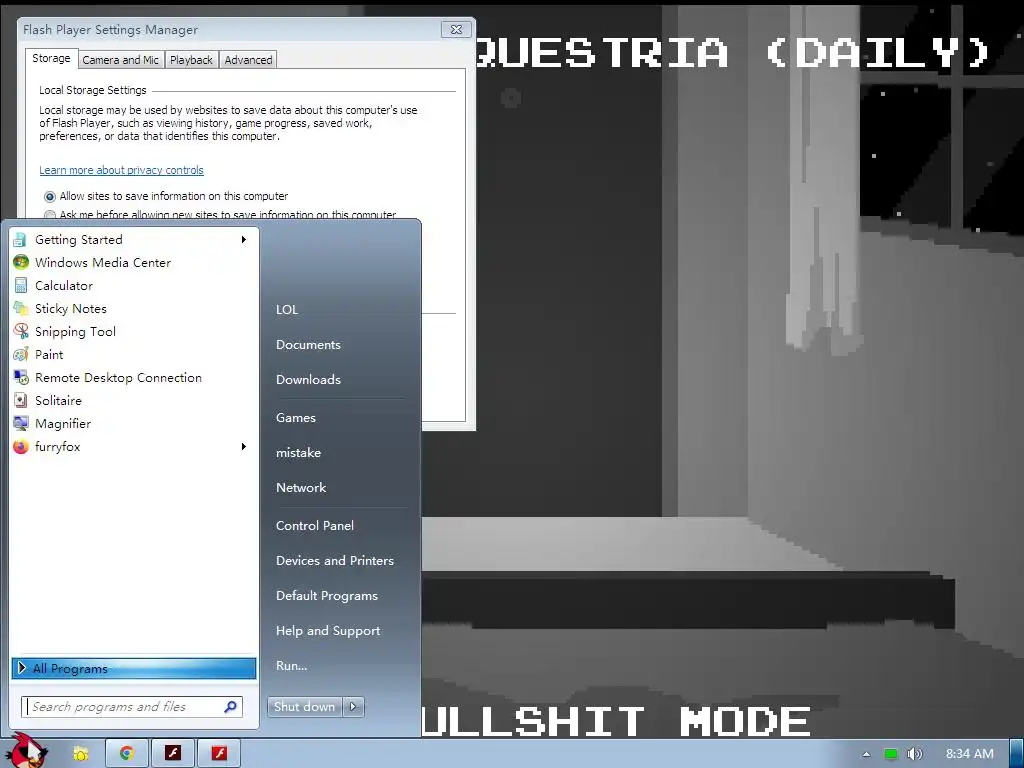Launch Windows Media Center icon
Viewport: 1024px width, 768px height.
point(20,263)
